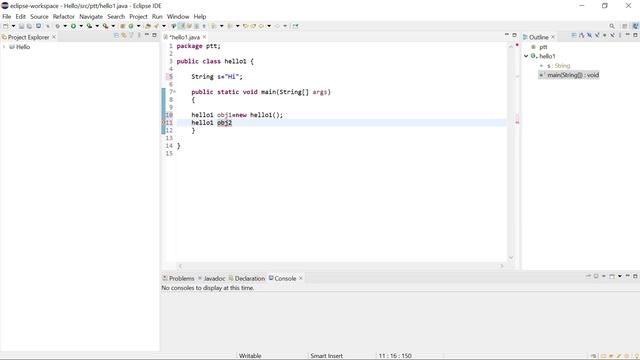Open the External Tools dropdown arrow
Viewport: 640px width, 360px height.
click(113, 26)
